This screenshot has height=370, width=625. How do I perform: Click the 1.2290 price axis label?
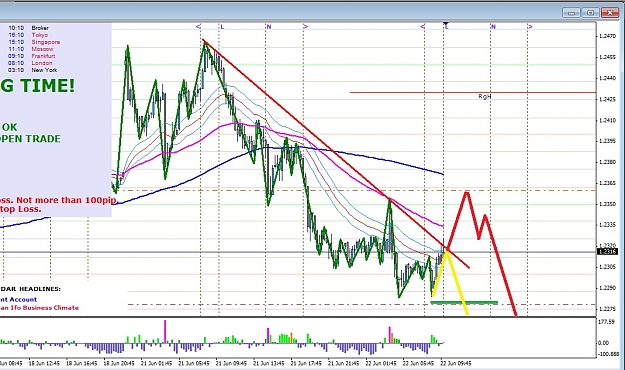click(607, 287)
